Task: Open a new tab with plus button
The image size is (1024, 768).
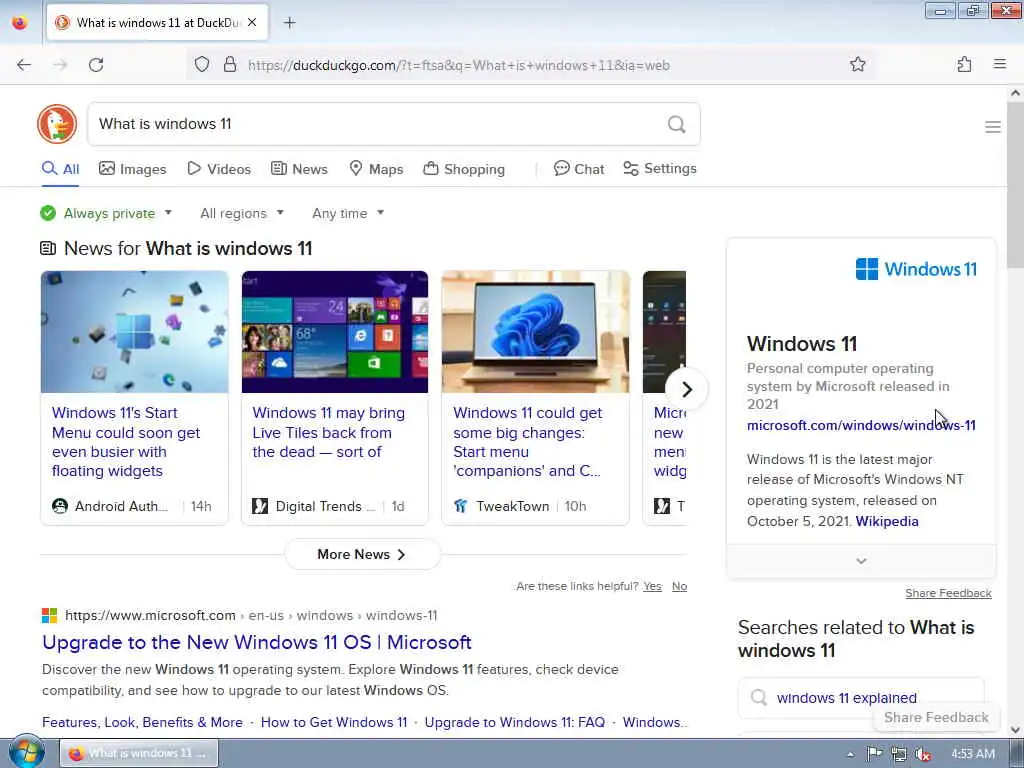Action: tap(289, 23)
